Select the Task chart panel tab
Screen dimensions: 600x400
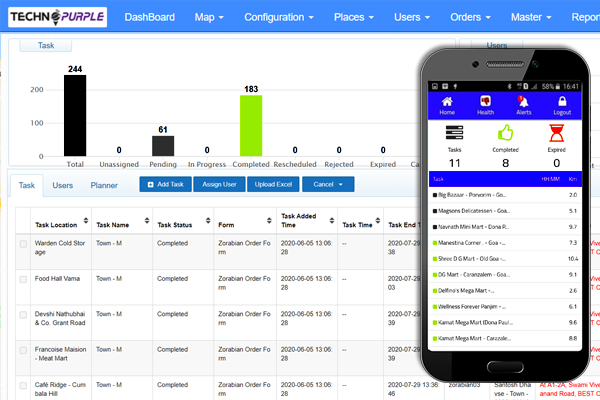pos(46,45)
